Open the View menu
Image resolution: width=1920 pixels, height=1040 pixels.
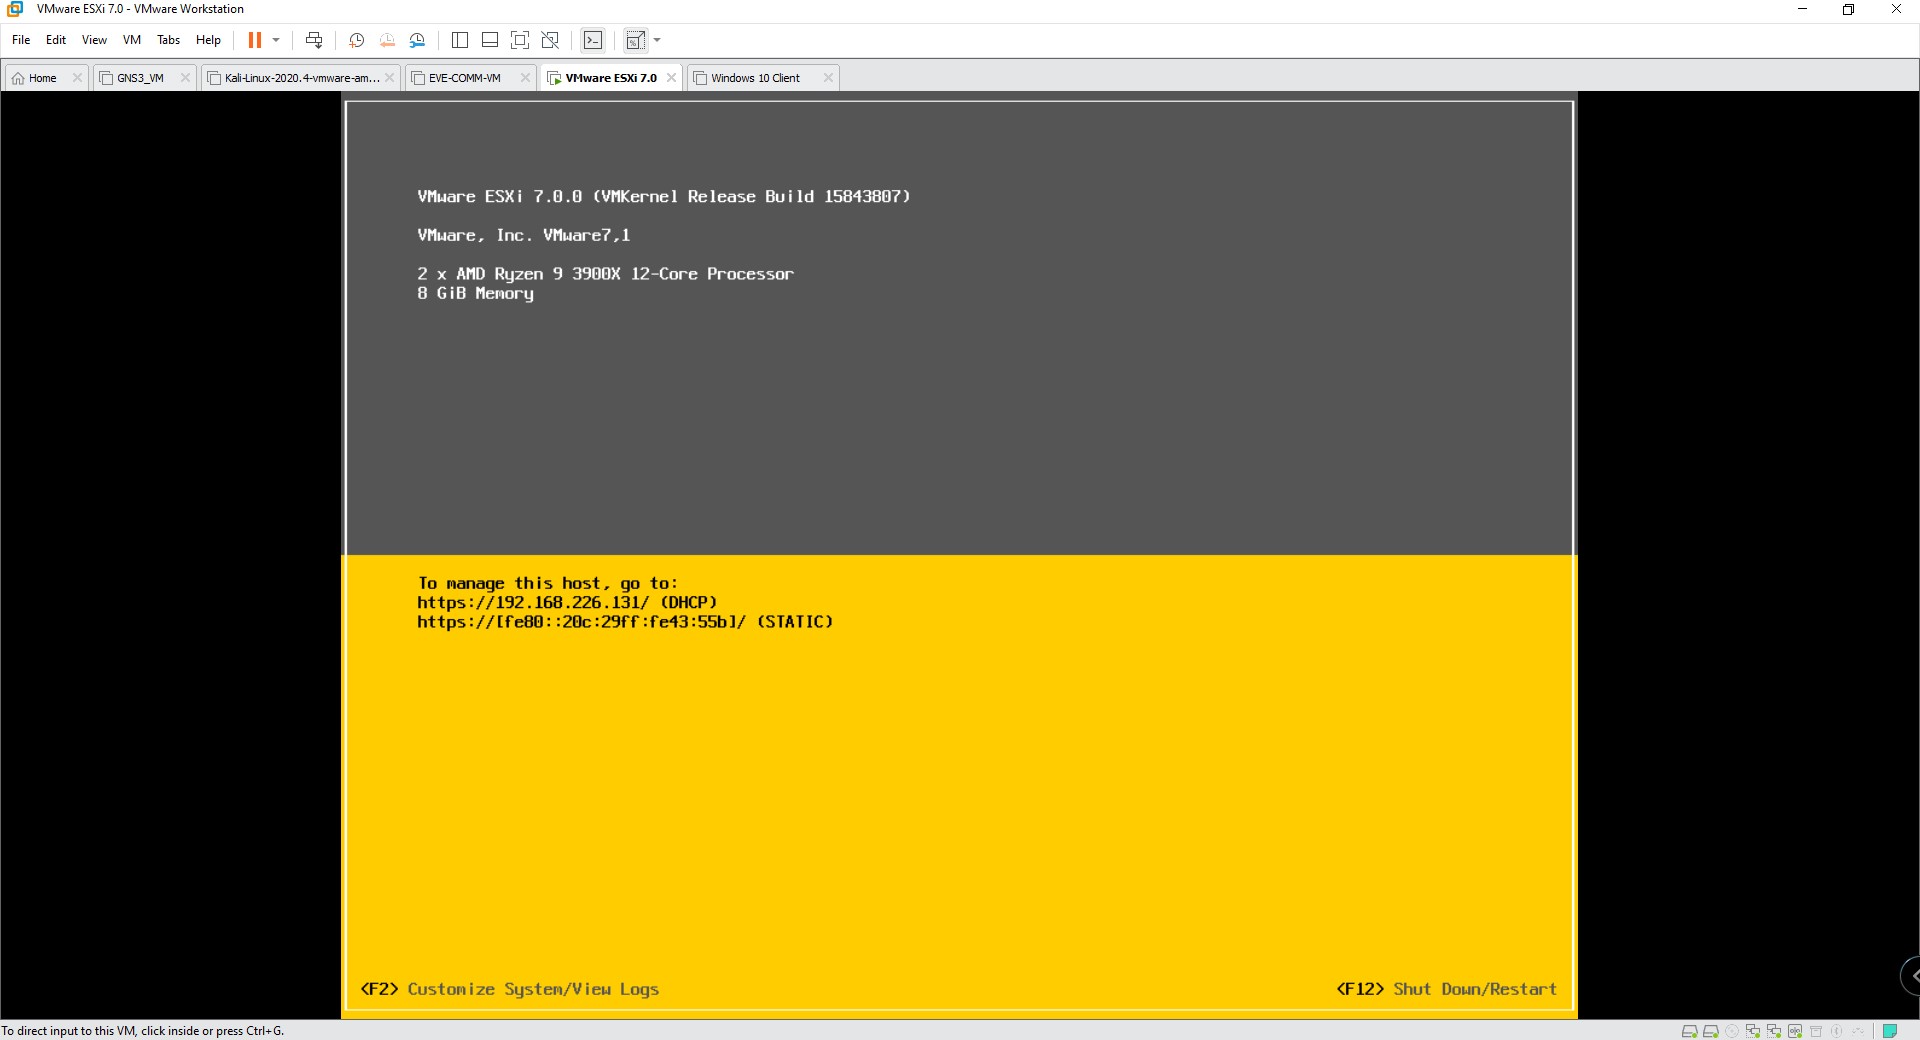[94, 40]
